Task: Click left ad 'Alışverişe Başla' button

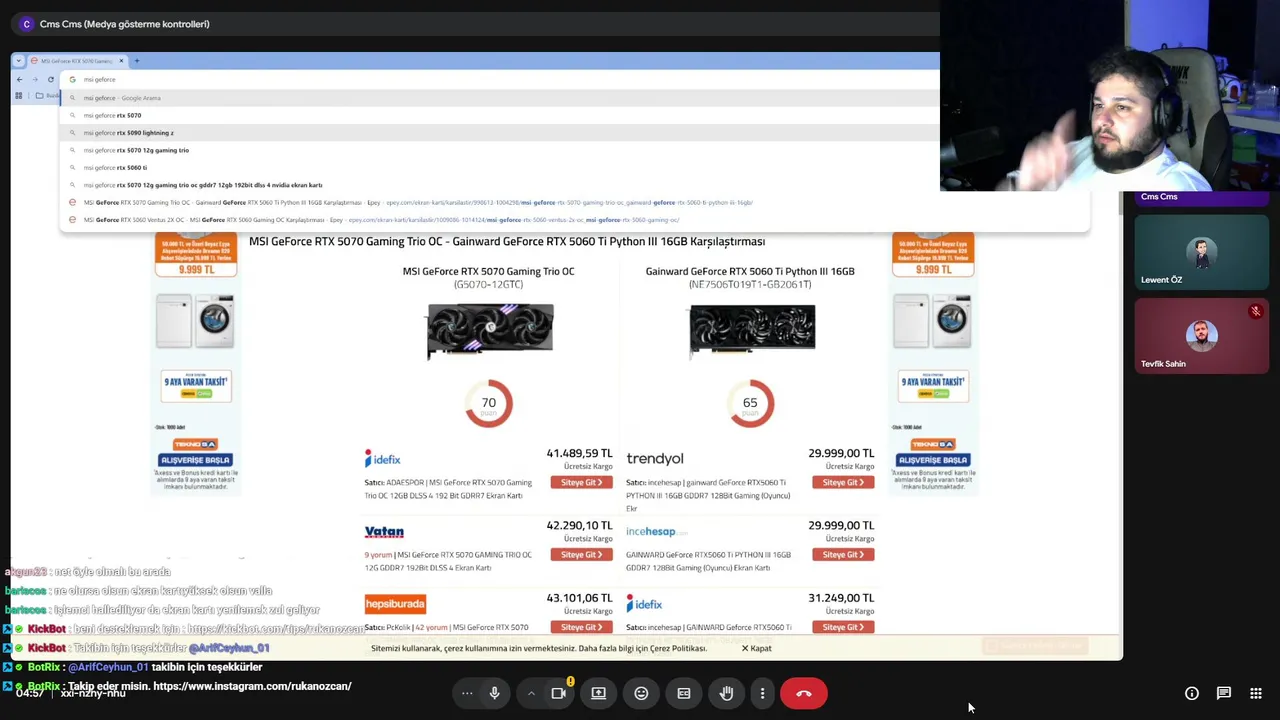Action: (x=195, y=460)
